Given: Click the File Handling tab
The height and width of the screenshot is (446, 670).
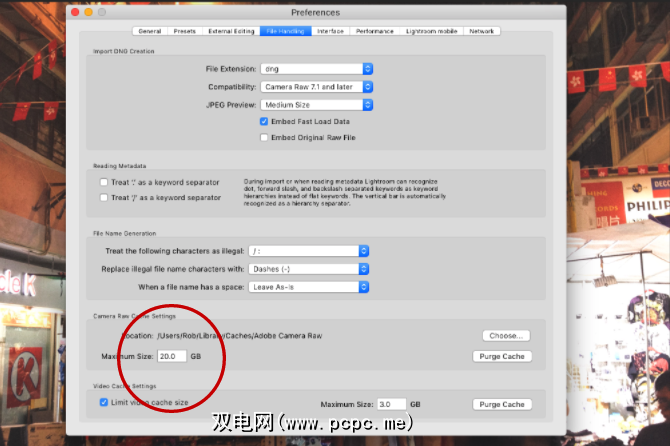Looking at the screenshot, I should click(x=285, y=31).
